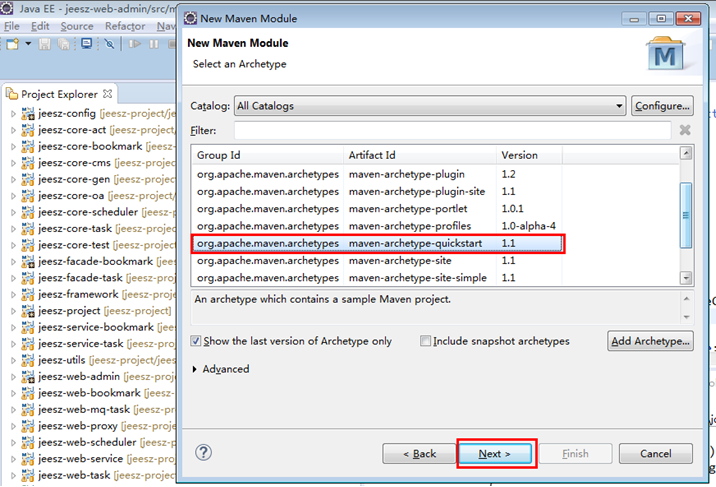The height and width of the screenshot is (487, 716).
Task: Click the jeesz-web-task project icon
Action: point(28,475)
